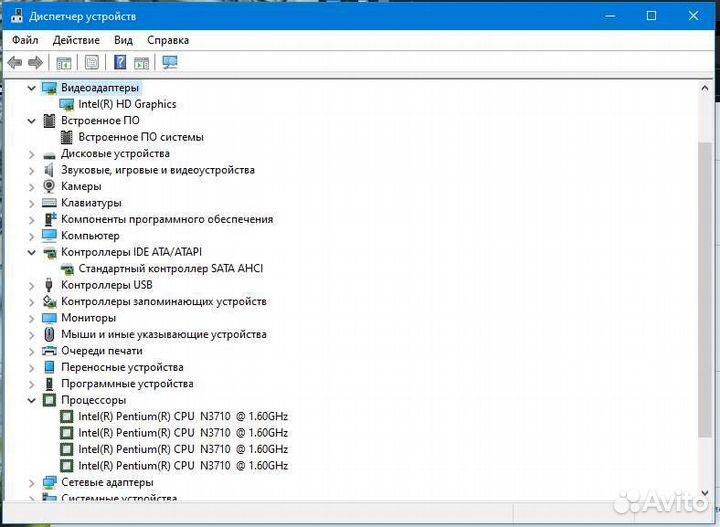Screen dimensions: 720x527
Task: Expand the Сетевые адаптеры category
Action: click(x=32, y=482)
